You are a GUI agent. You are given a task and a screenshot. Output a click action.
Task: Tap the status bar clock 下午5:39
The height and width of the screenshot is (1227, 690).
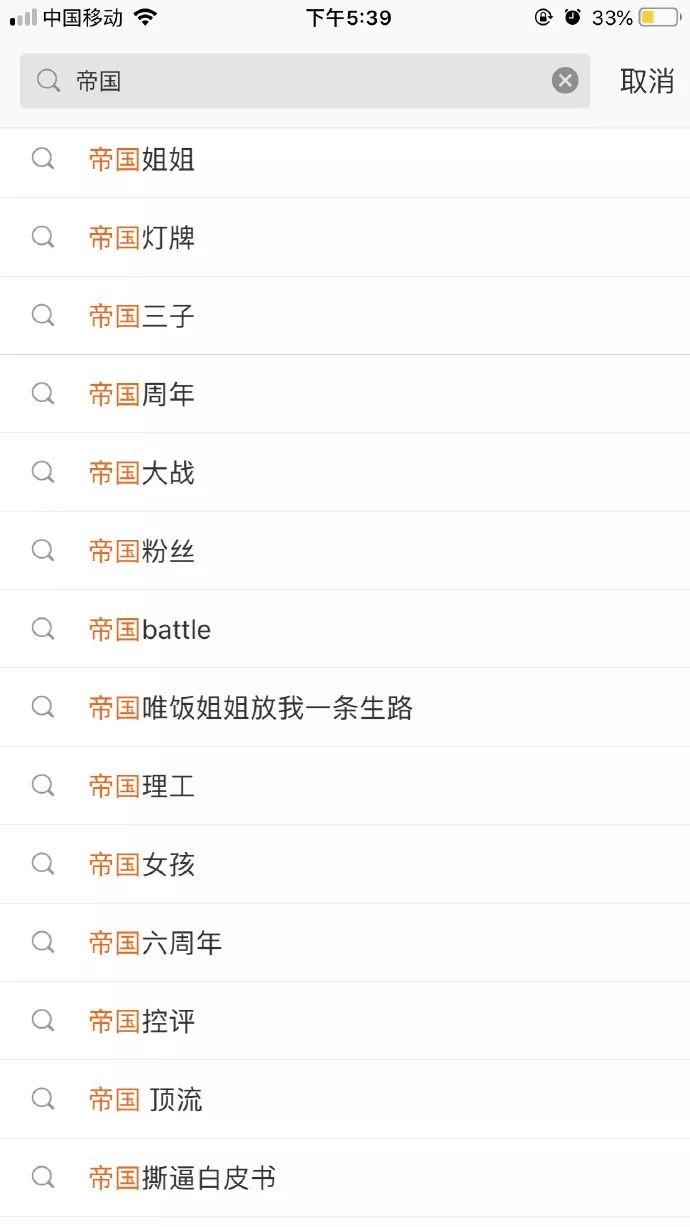point(348,18)
